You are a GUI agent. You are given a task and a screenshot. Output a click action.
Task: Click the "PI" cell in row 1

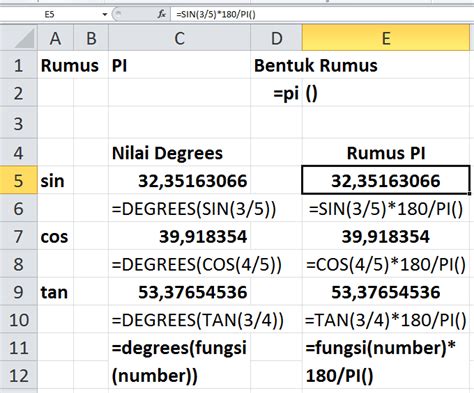pyautogui.click(x=179, y=65)
